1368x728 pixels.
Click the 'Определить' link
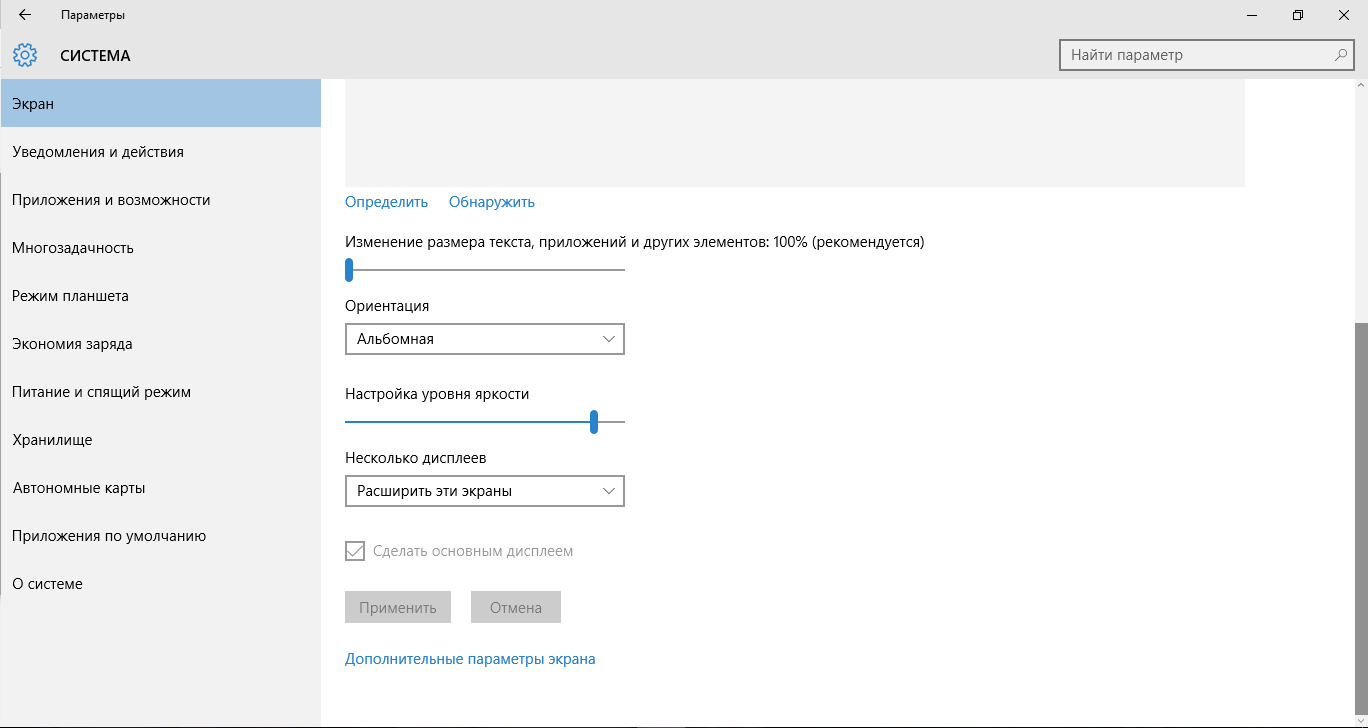point(386,202)
